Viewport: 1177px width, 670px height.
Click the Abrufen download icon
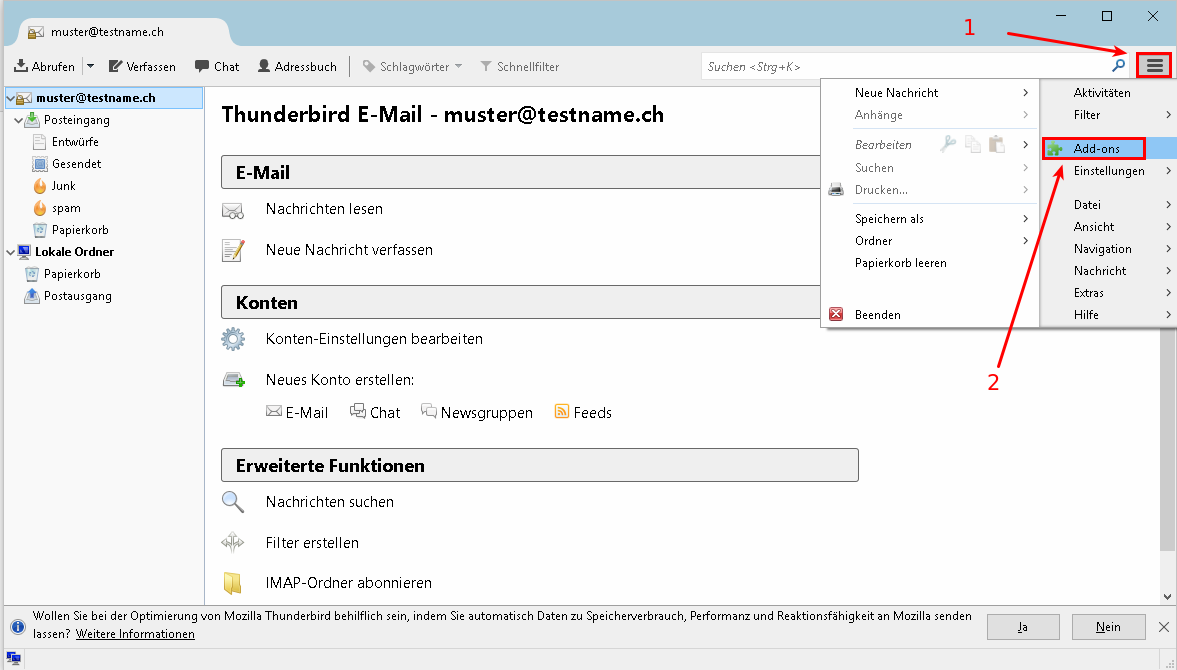(x=21, y=66)
